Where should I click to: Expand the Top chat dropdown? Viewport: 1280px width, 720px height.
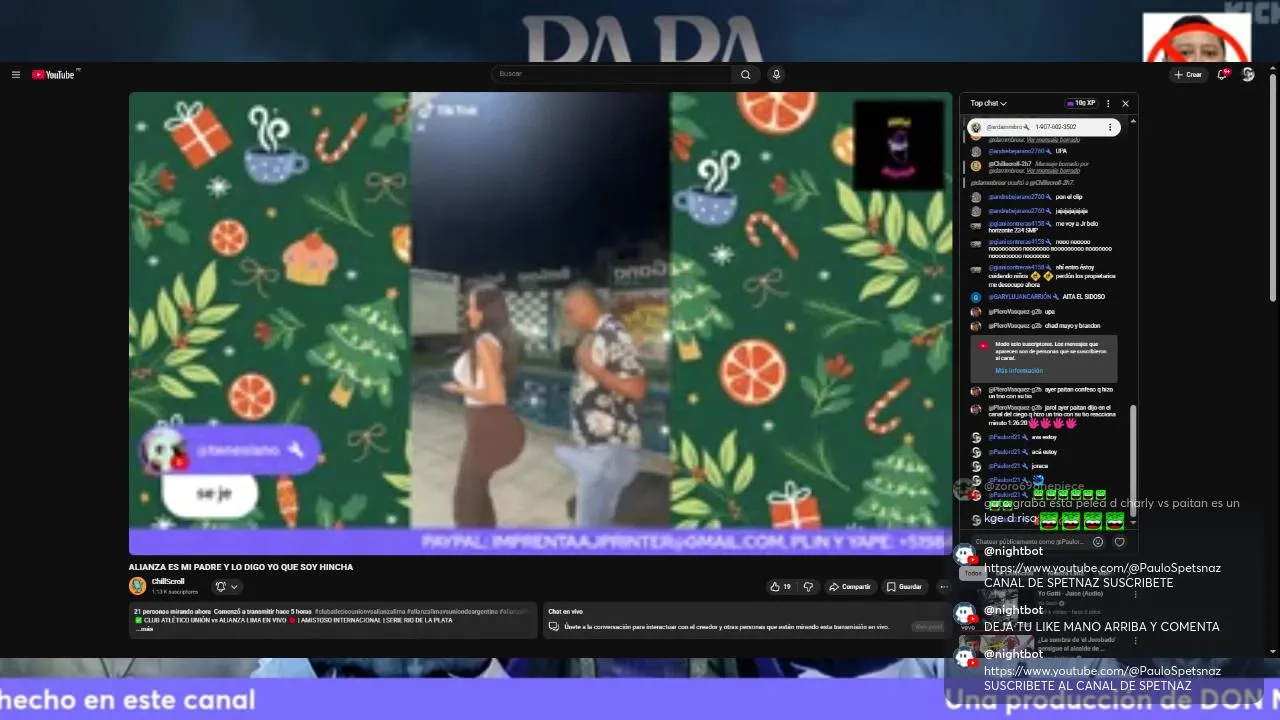pyautogui.click(x=989, y=103)
